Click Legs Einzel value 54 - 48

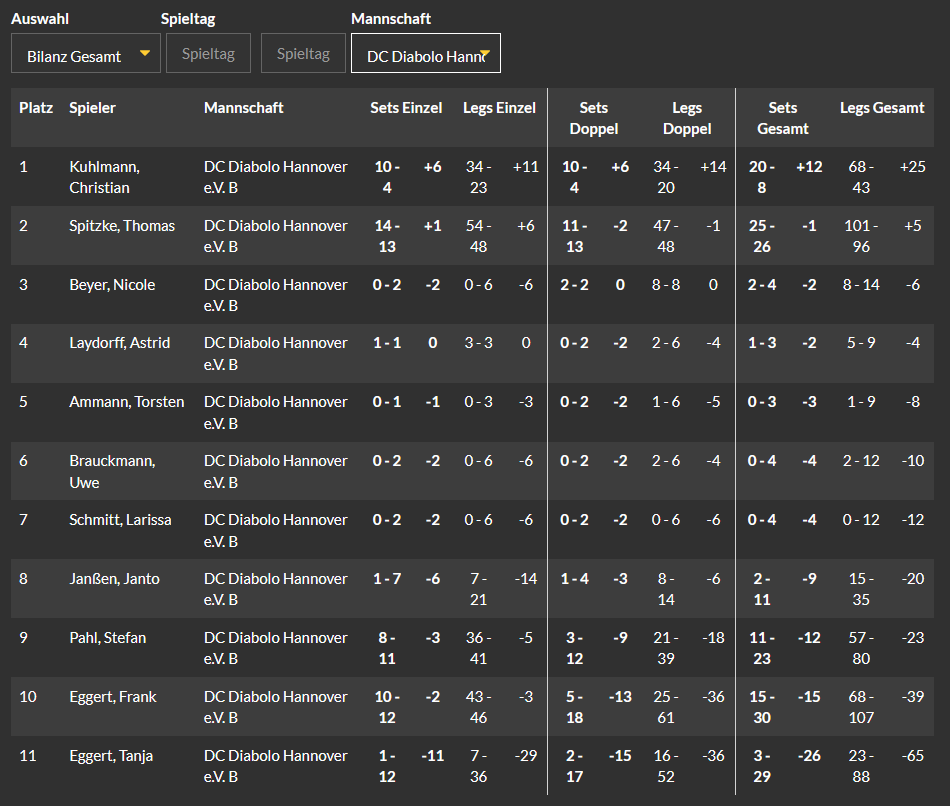tap(479, 236)
